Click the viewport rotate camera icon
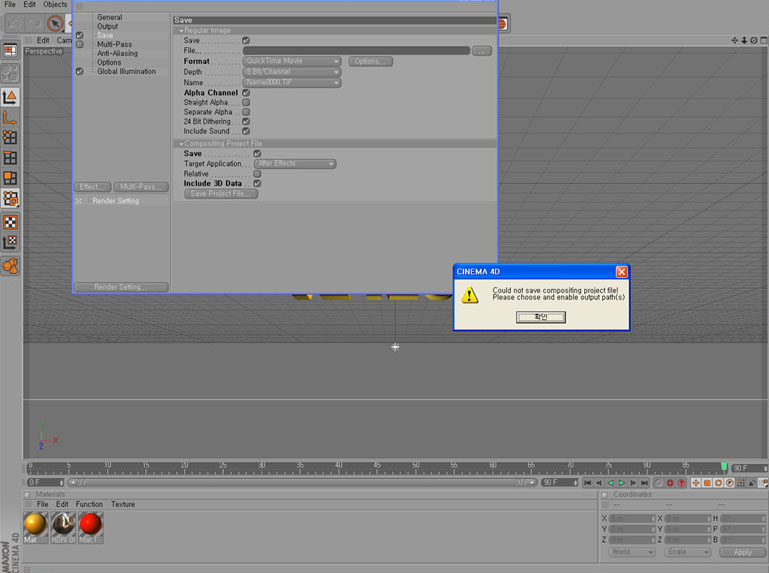 (x=754, y=40)
